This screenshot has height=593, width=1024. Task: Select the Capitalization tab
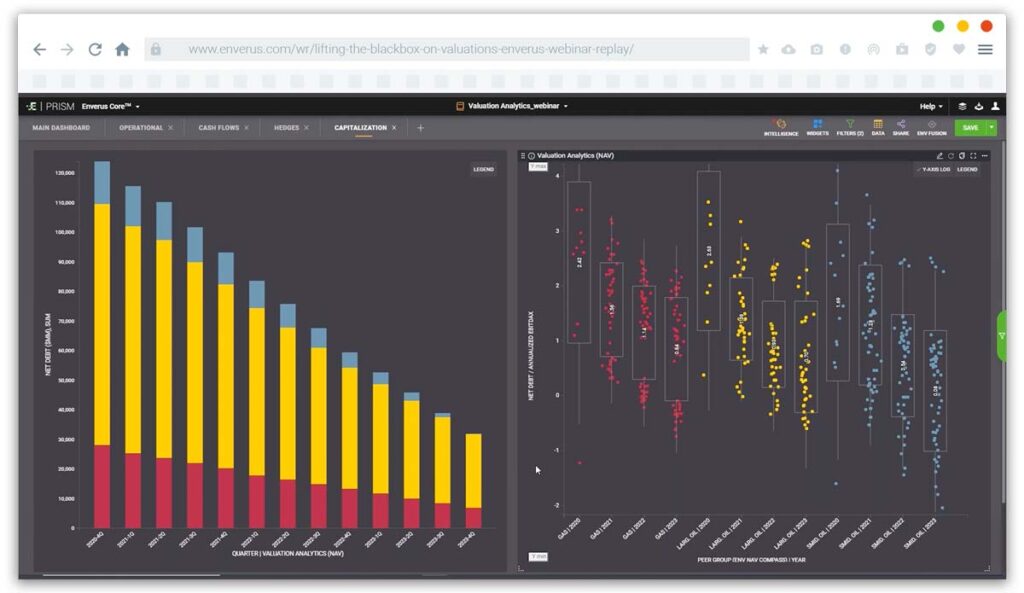[362, 127]
